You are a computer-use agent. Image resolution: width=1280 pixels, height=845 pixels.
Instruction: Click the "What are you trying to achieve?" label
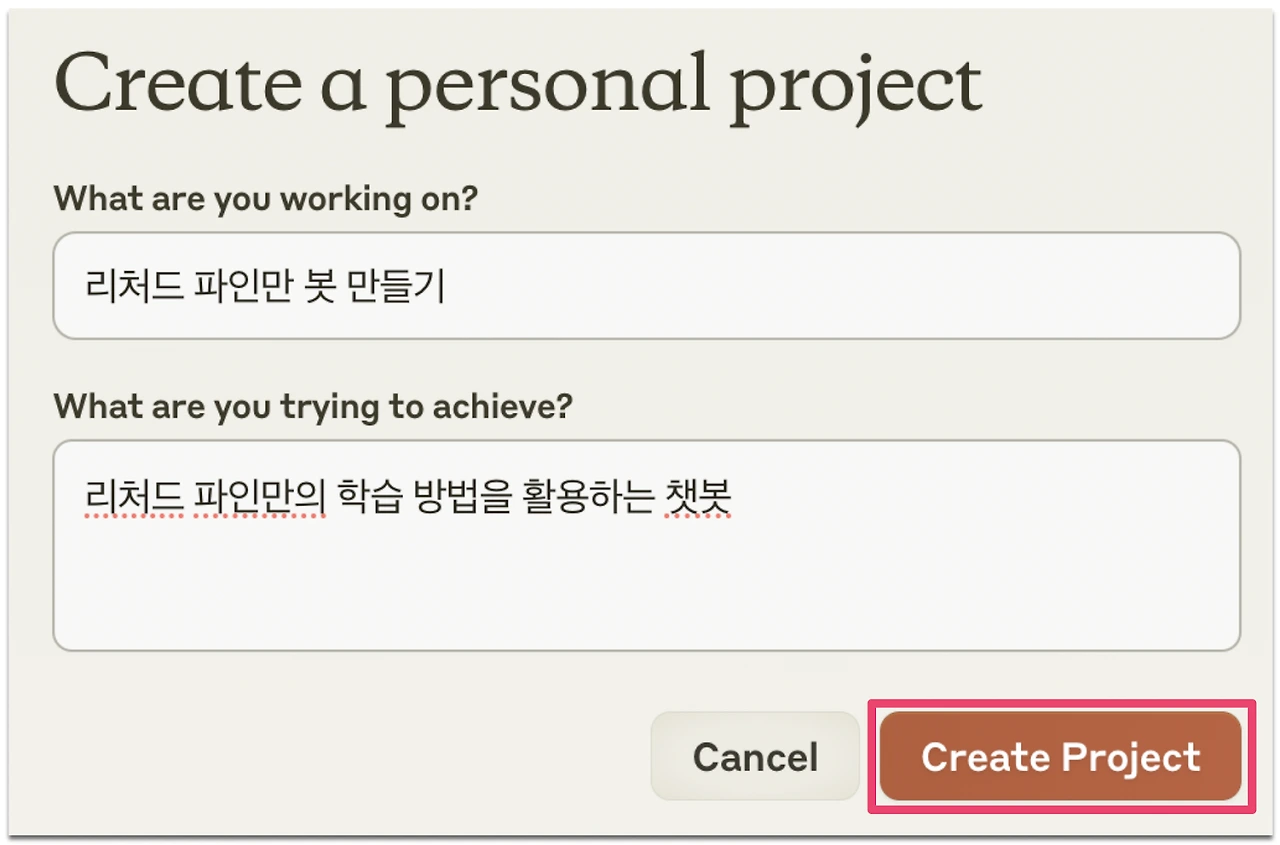tap(313, 406)
